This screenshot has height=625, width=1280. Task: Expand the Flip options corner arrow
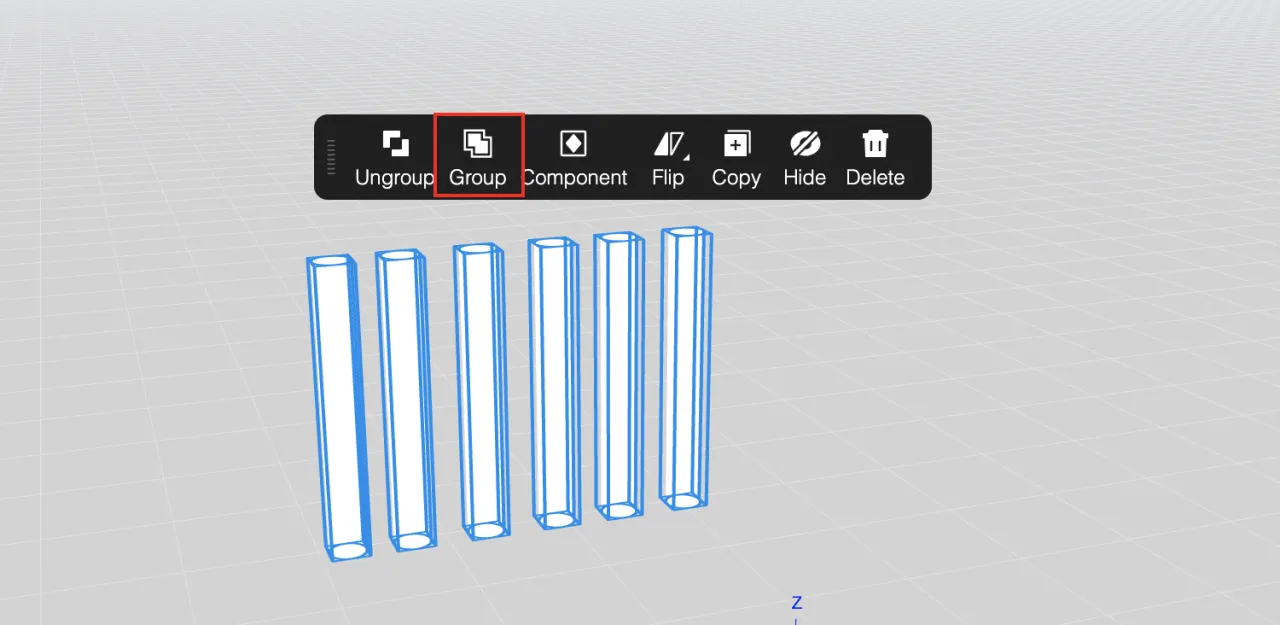[686, 156]
